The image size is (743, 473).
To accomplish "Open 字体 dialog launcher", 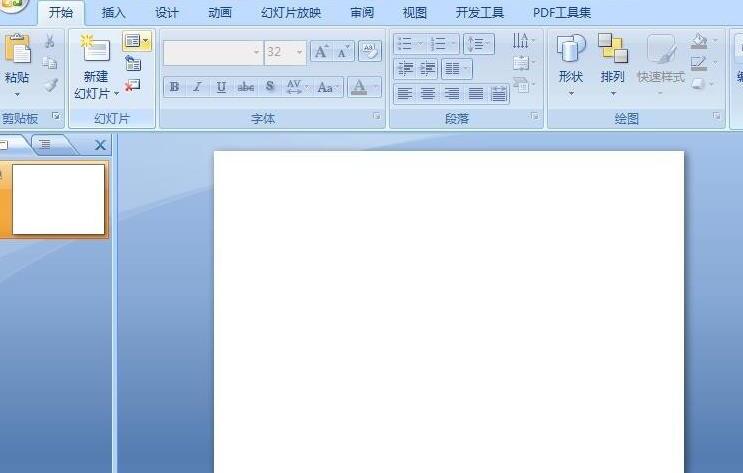I will point(376,116).
